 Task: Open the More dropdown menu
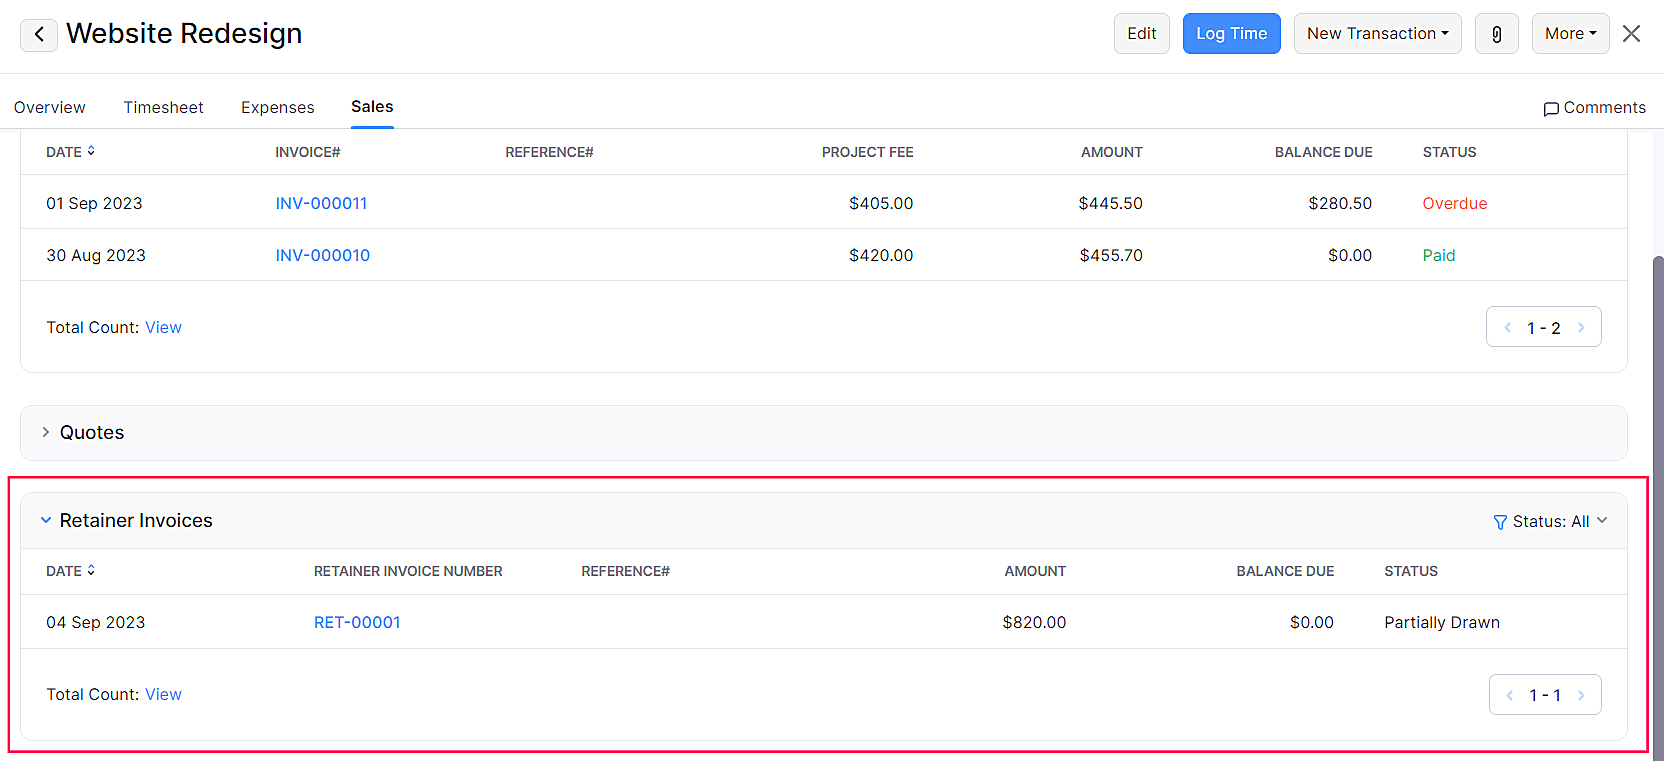(1569, 34)
